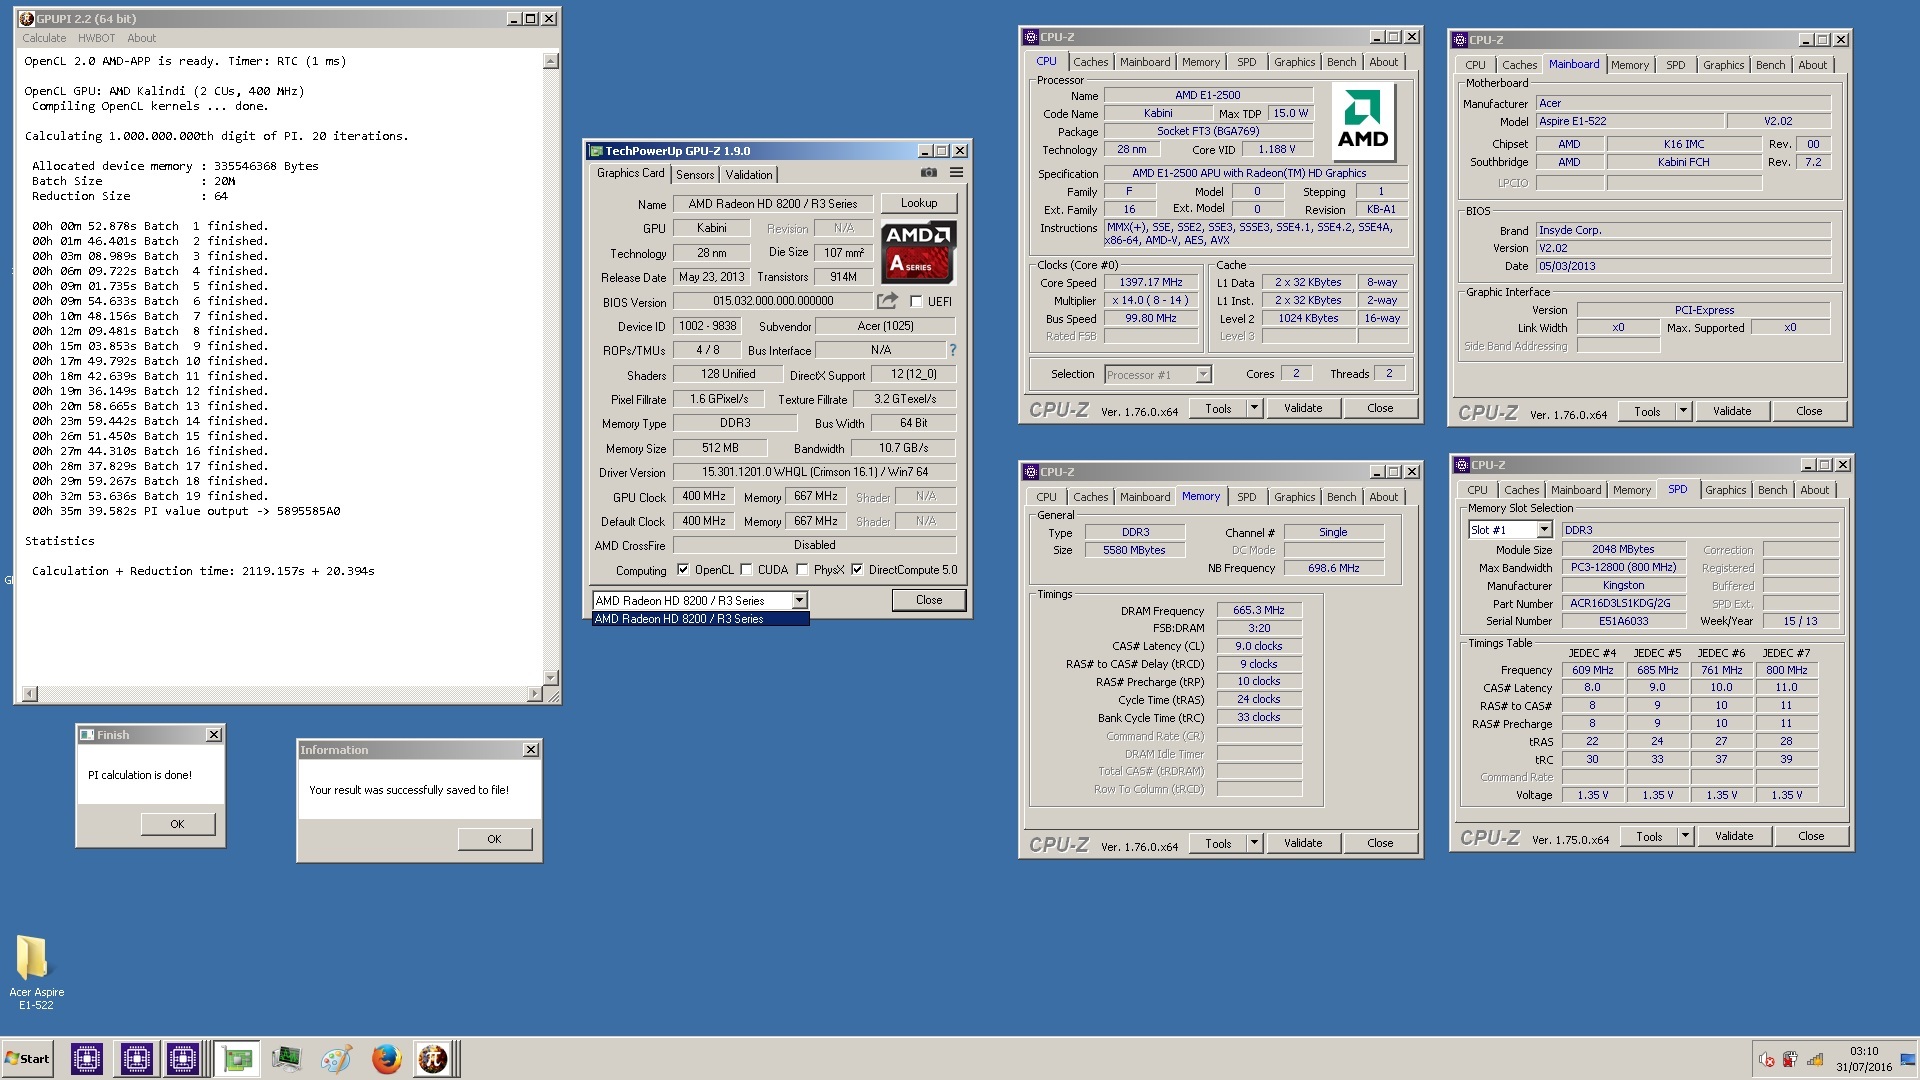Click the AMD Radeon name field in GPU-Z

pyautogui.click(x=773, y=204)
